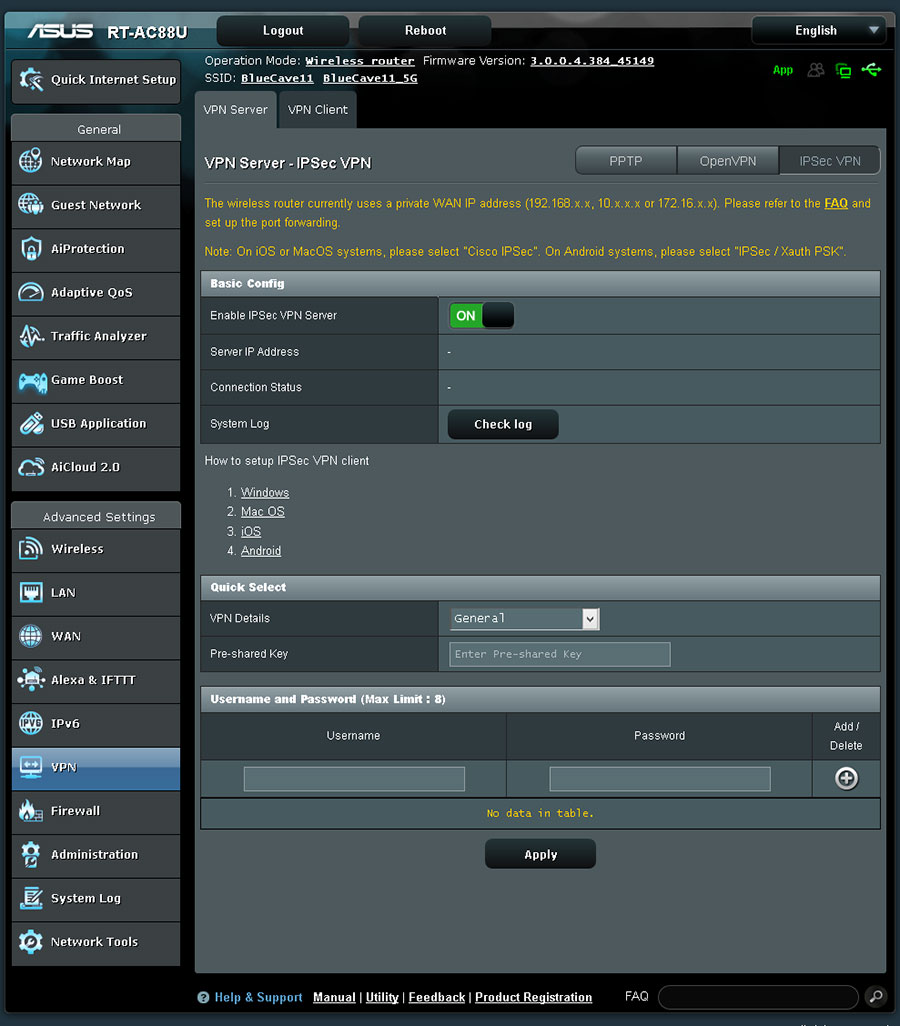The height and width of the screenshot is (1026, 900).
Task: Open the Windows setup guide link
Action: pos(265,493)
